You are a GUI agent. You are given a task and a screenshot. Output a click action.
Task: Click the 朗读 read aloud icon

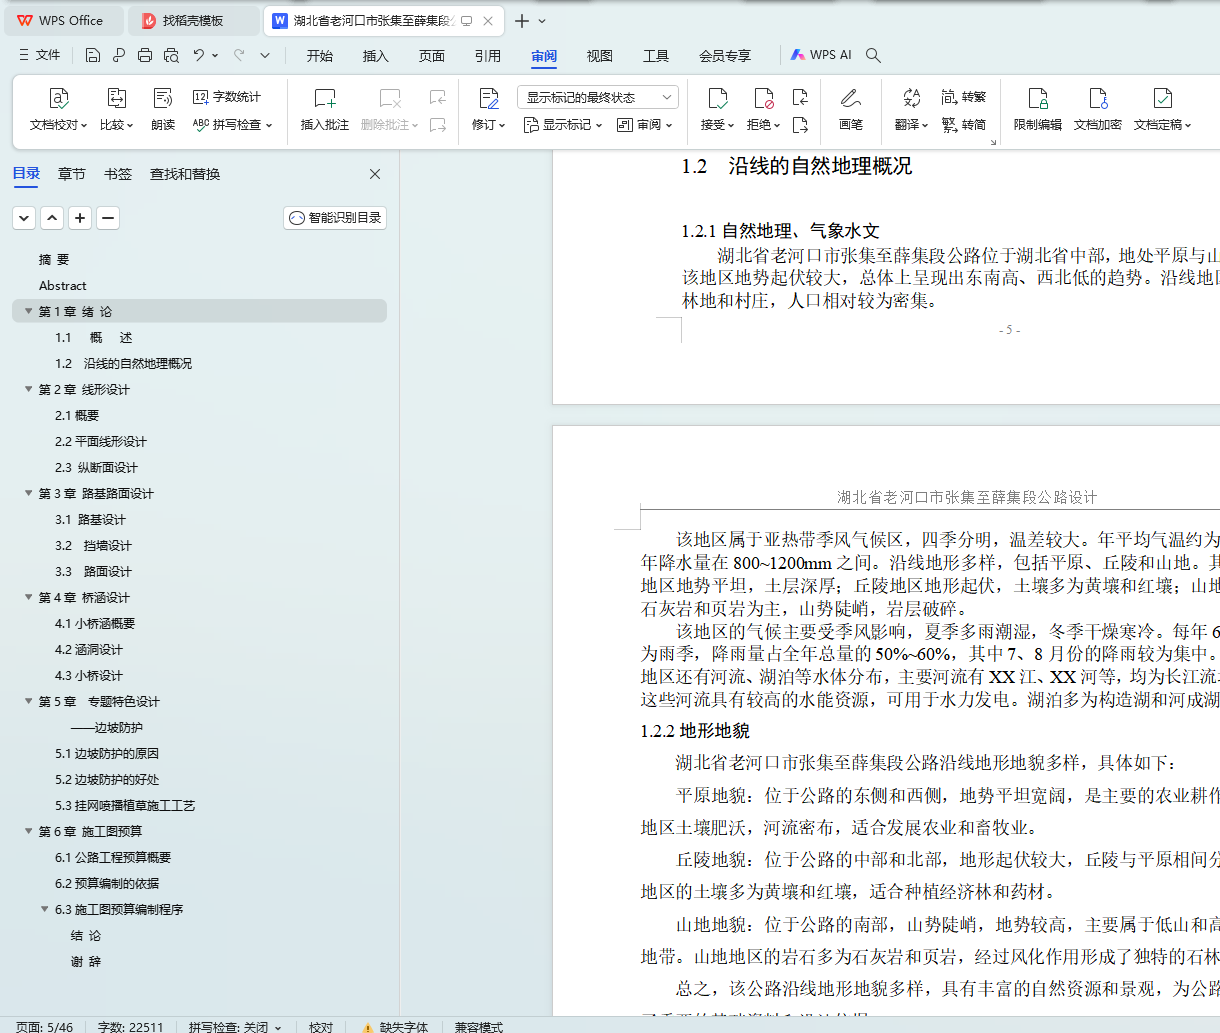tap(163, 99)
